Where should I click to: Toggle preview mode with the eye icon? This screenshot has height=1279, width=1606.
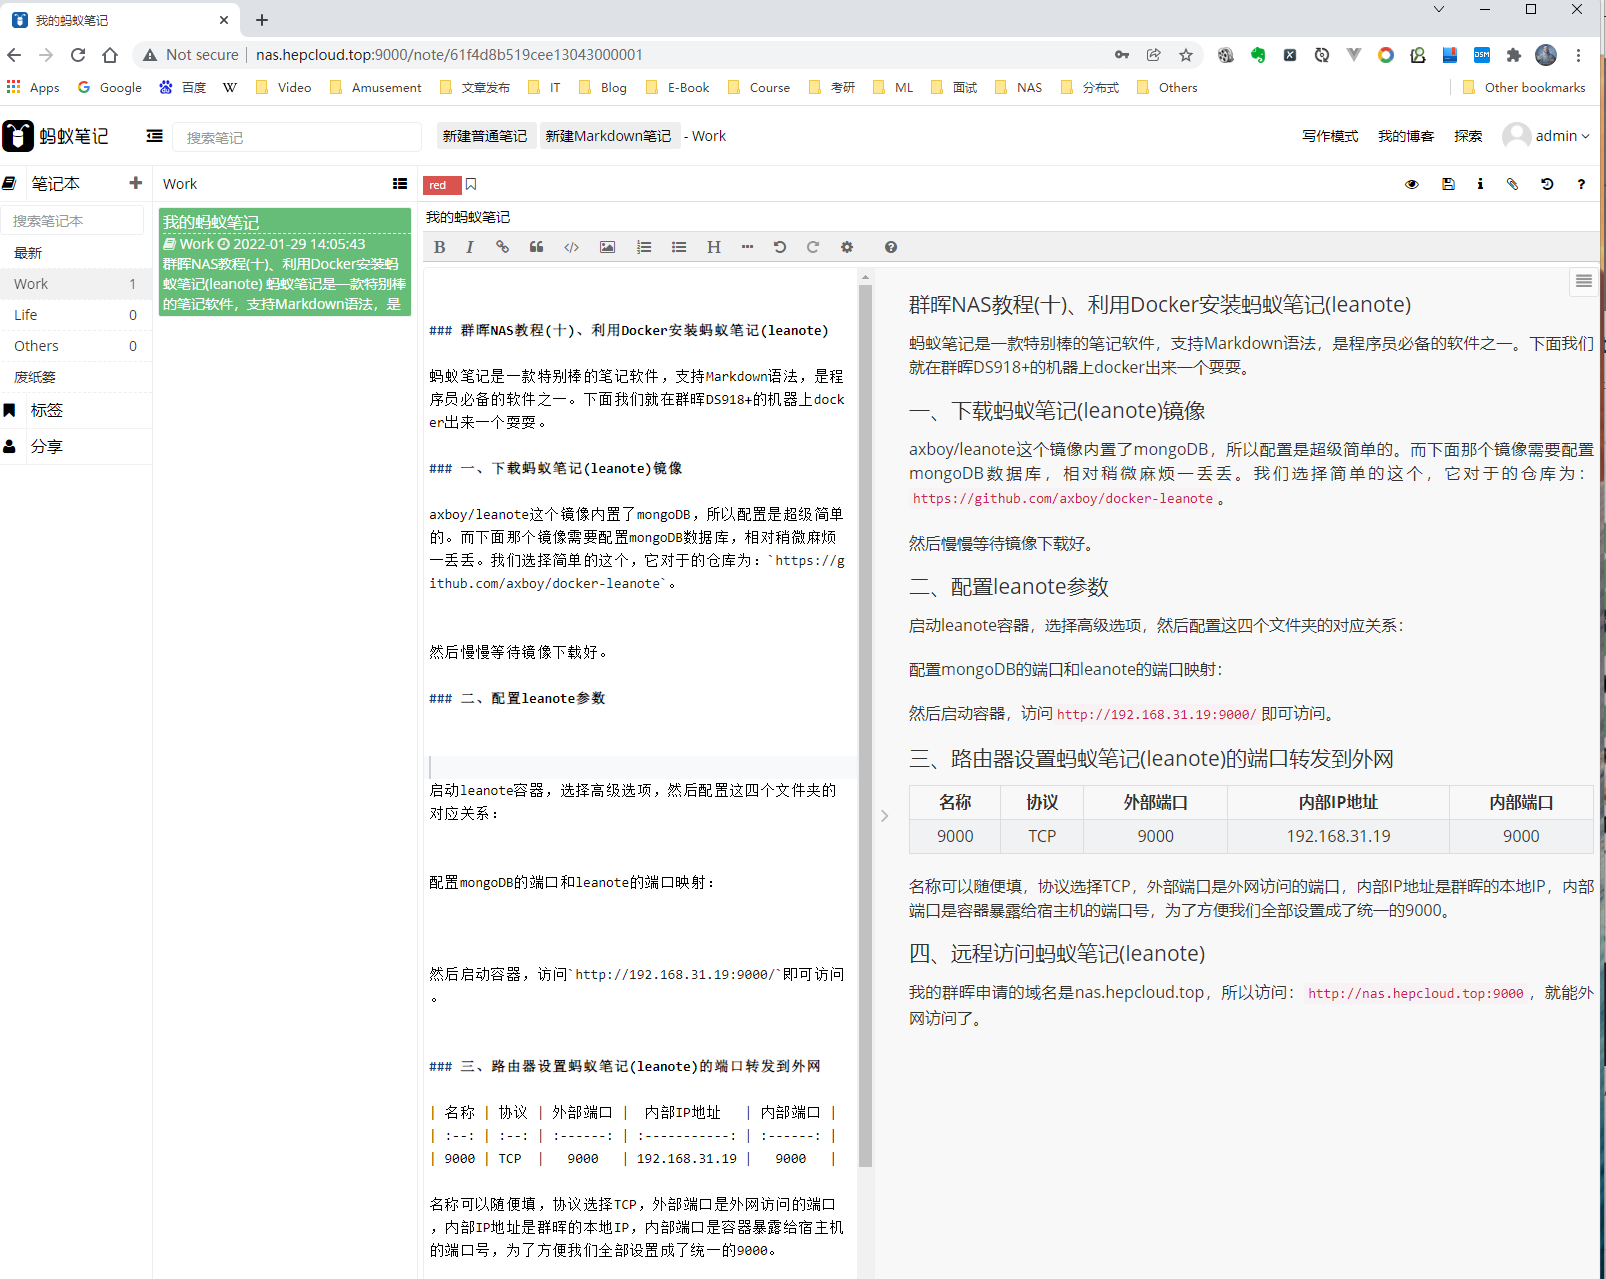(1411, 184)
